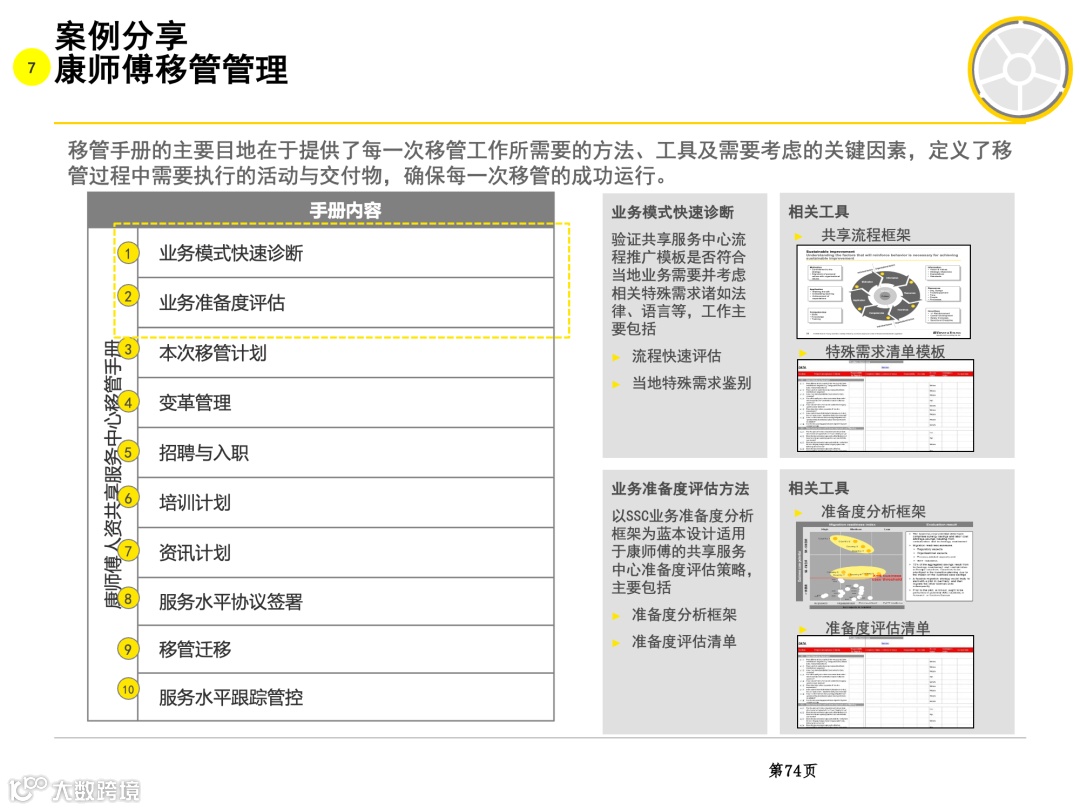Select the 服务水平协议签署 row
Screen dimensions: 1080x810
coord(346,601)
